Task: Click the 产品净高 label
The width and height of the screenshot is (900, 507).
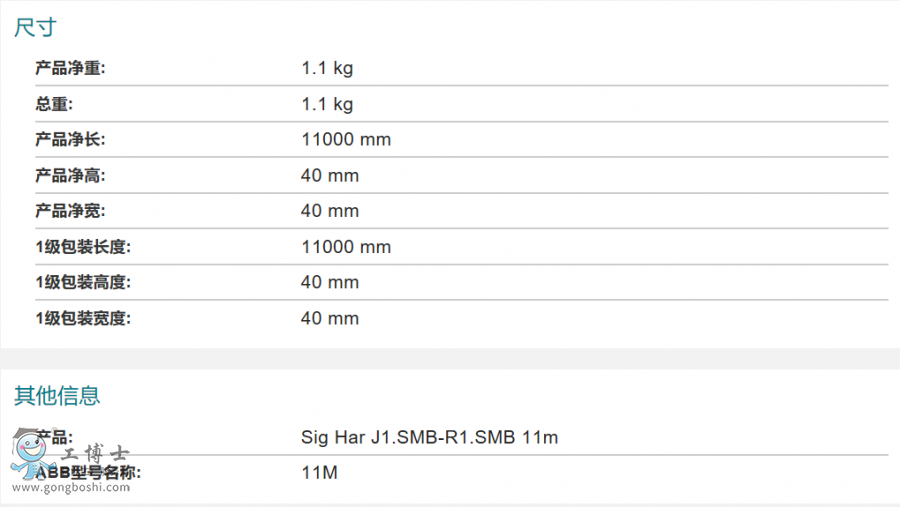Action: [x=70, y=175]
